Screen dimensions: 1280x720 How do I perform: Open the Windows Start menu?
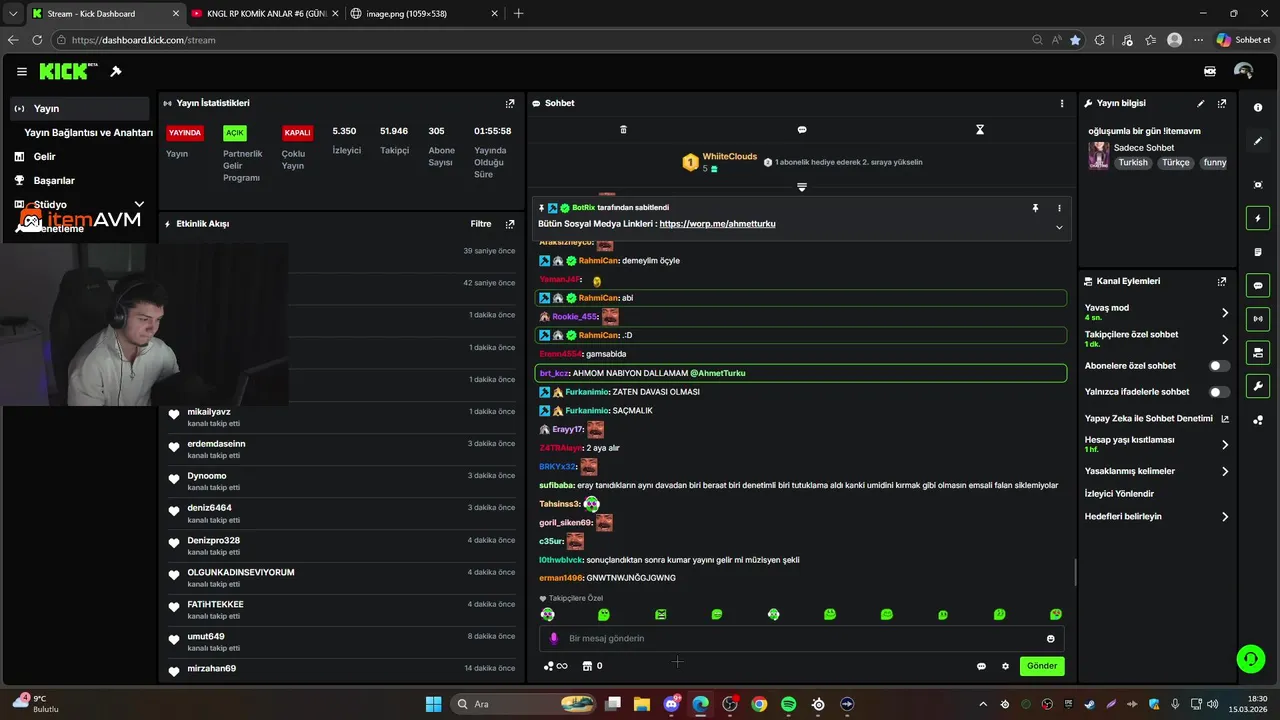click(x=433, y=704)
